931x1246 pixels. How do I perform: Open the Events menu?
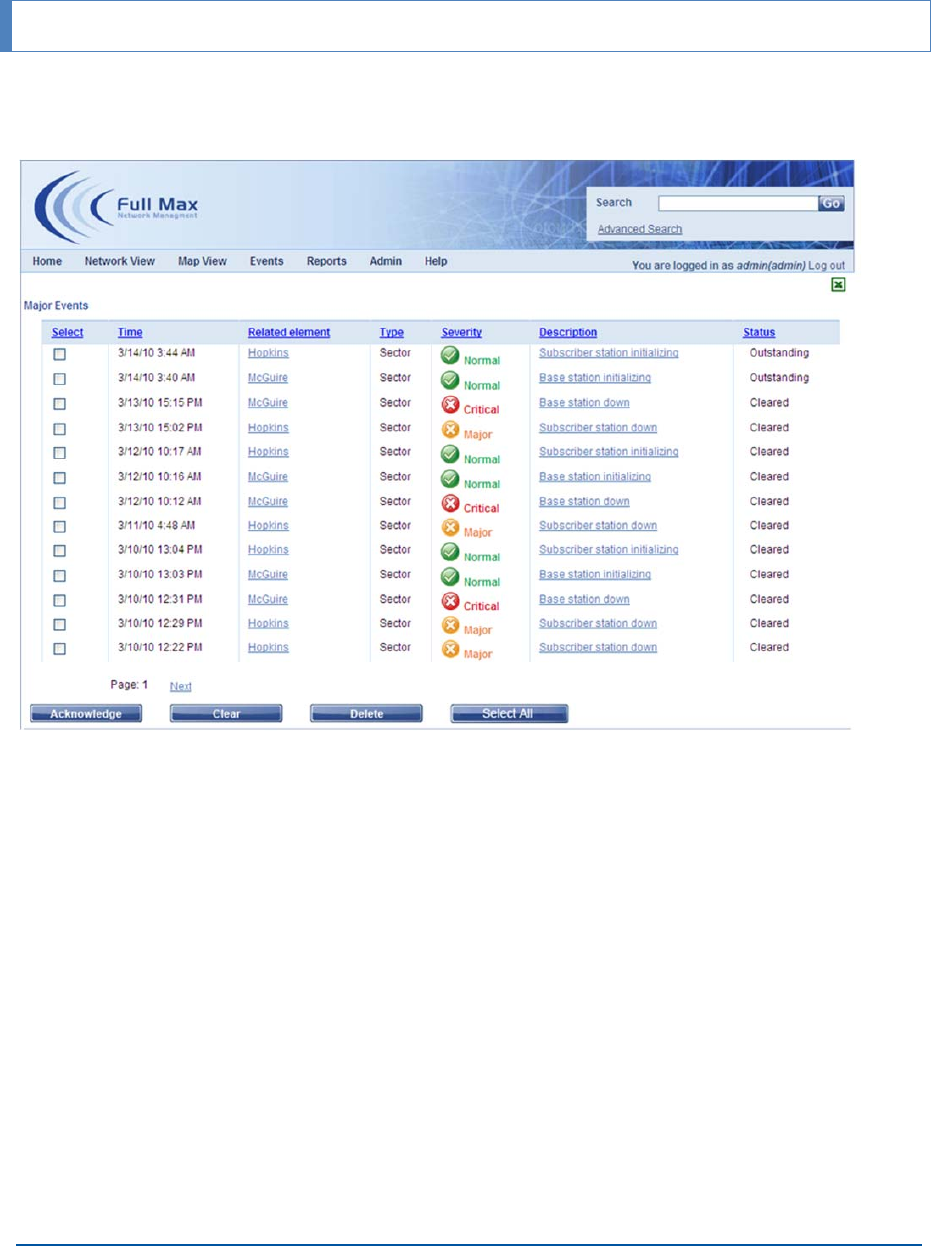tap(266, 261)
